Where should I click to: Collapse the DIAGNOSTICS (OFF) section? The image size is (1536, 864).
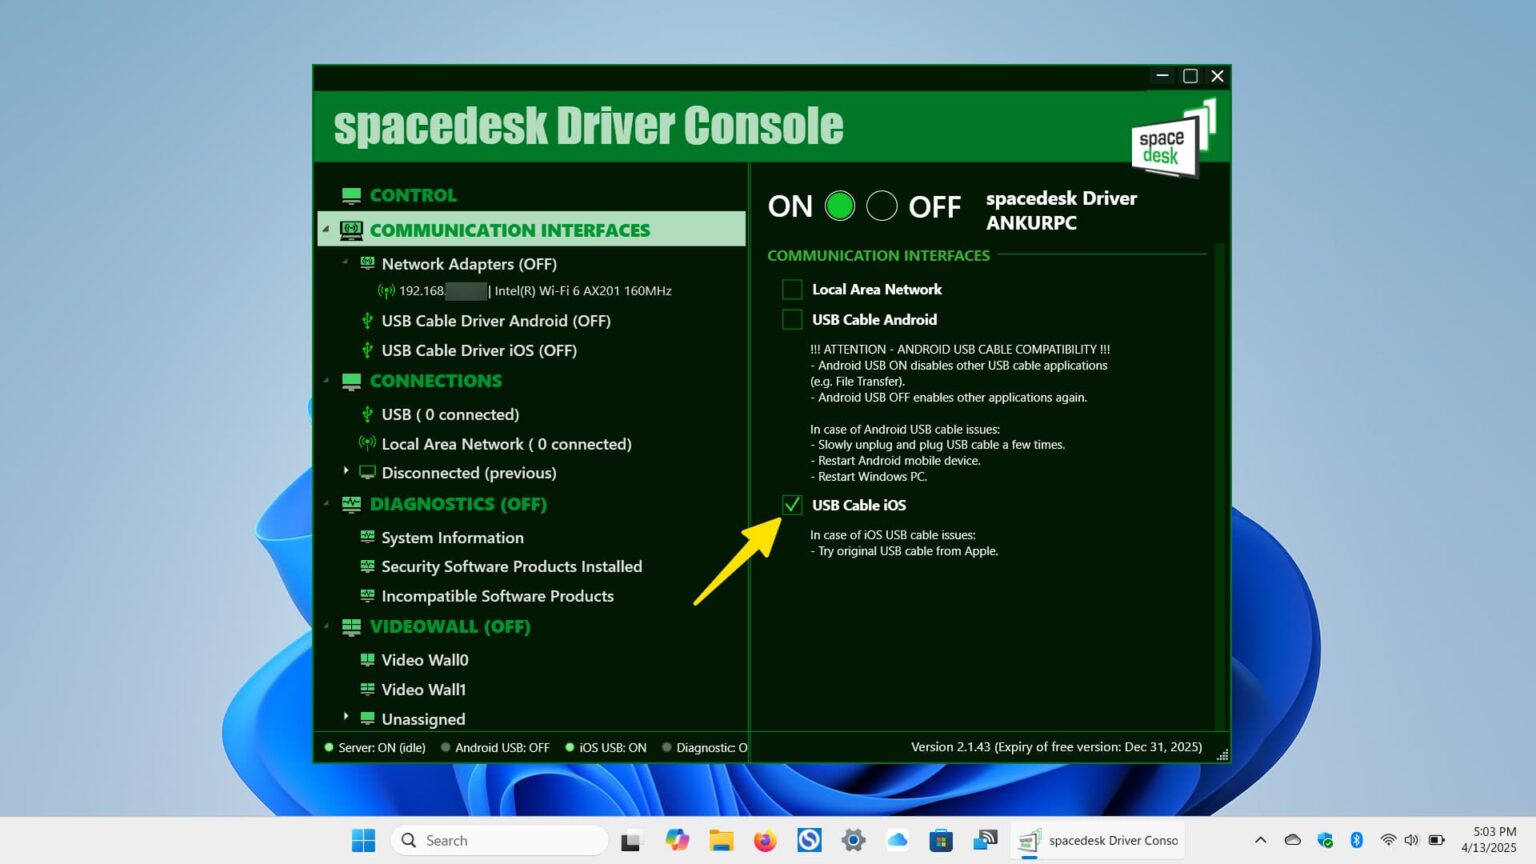tap(326, 504)
